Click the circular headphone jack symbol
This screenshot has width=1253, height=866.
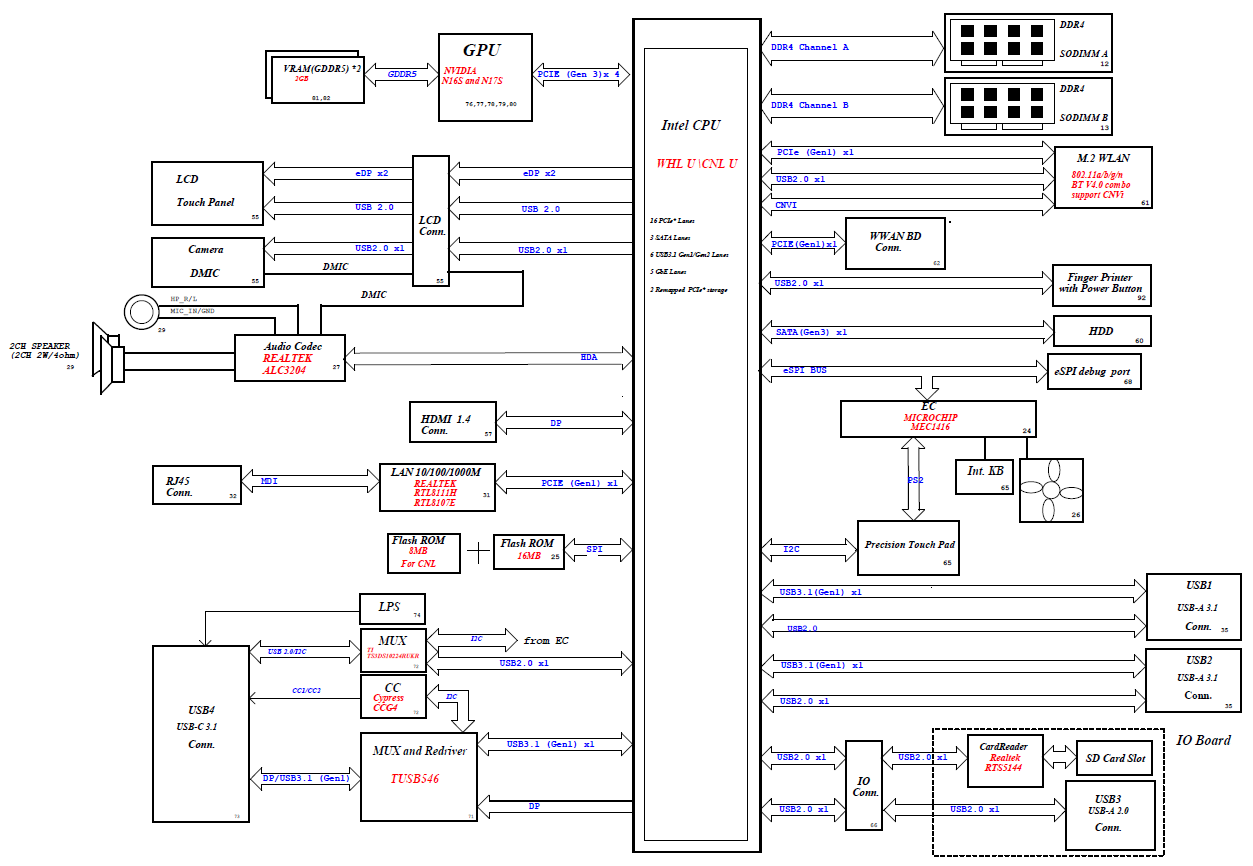pos(142,311)
